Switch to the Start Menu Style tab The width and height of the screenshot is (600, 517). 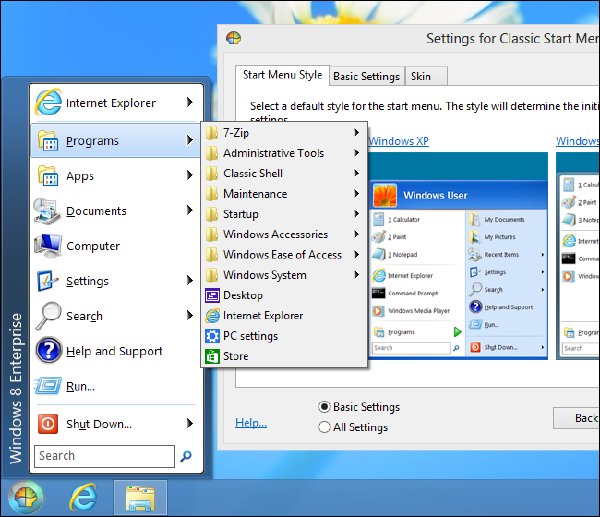point(282,75)
